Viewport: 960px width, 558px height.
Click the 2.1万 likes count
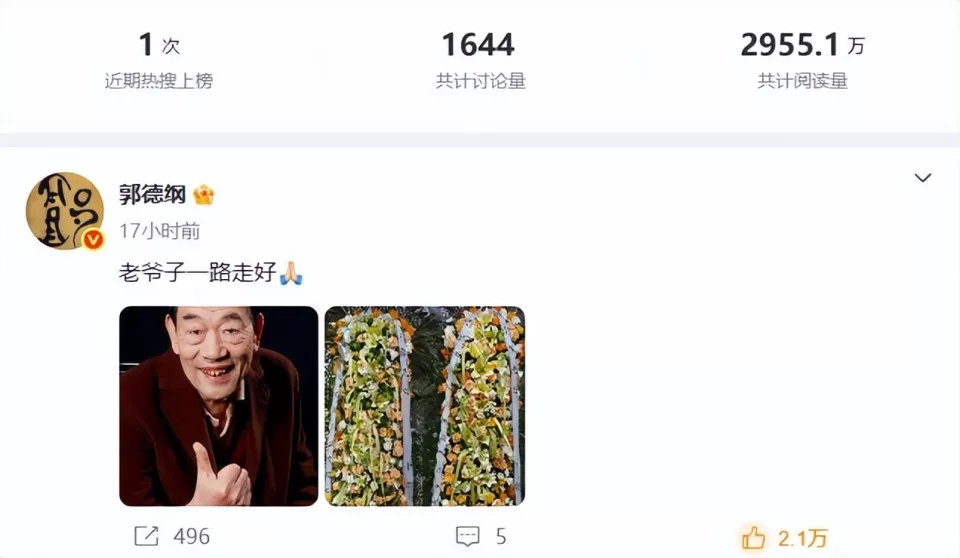[803, 538]
